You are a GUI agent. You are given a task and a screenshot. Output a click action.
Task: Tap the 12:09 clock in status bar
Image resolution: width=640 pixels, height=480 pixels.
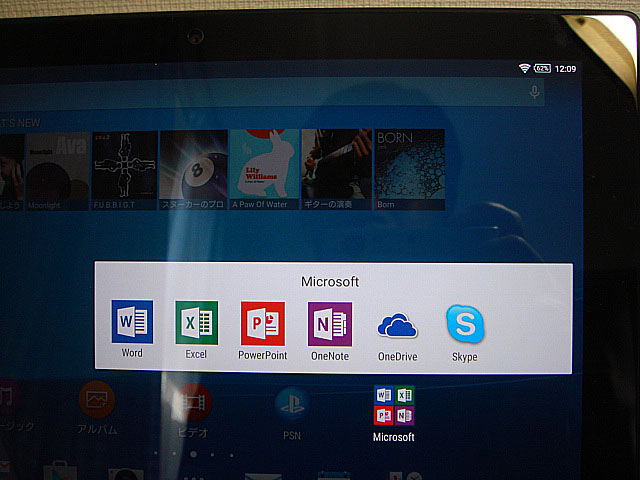click(x=565, y=69)
